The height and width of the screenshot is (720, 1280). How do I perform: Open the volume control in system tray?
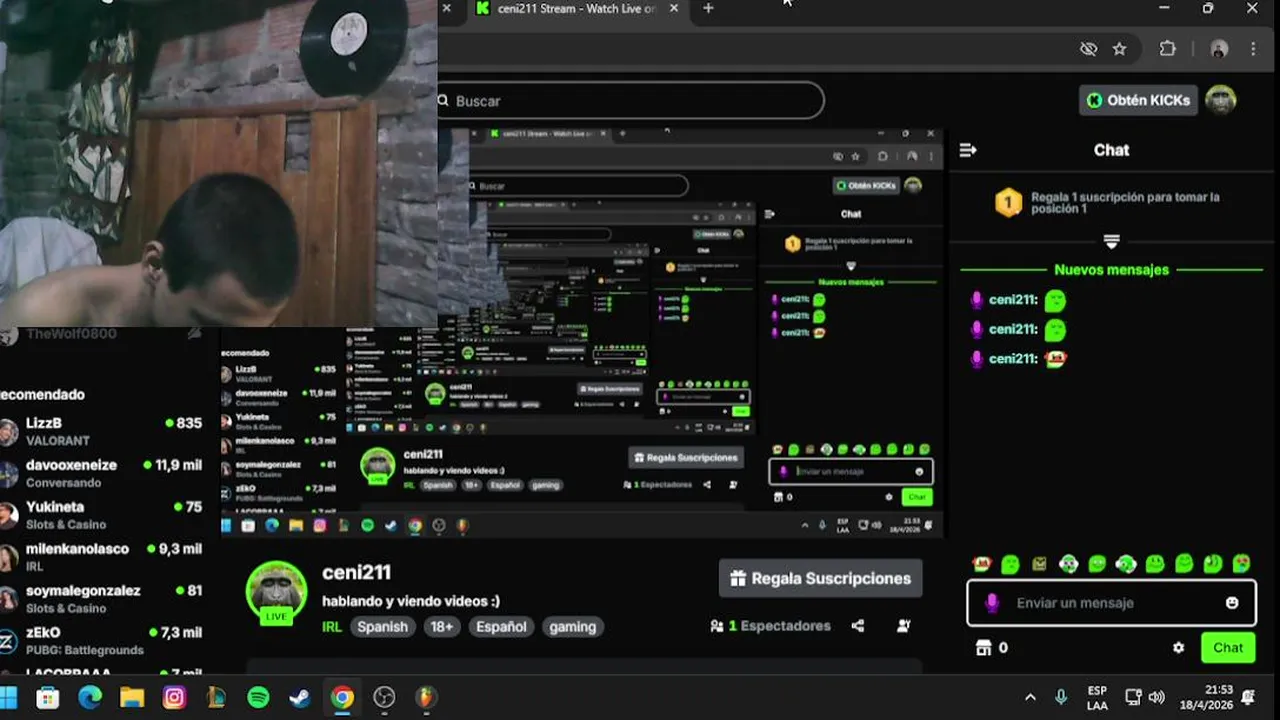1157,697
